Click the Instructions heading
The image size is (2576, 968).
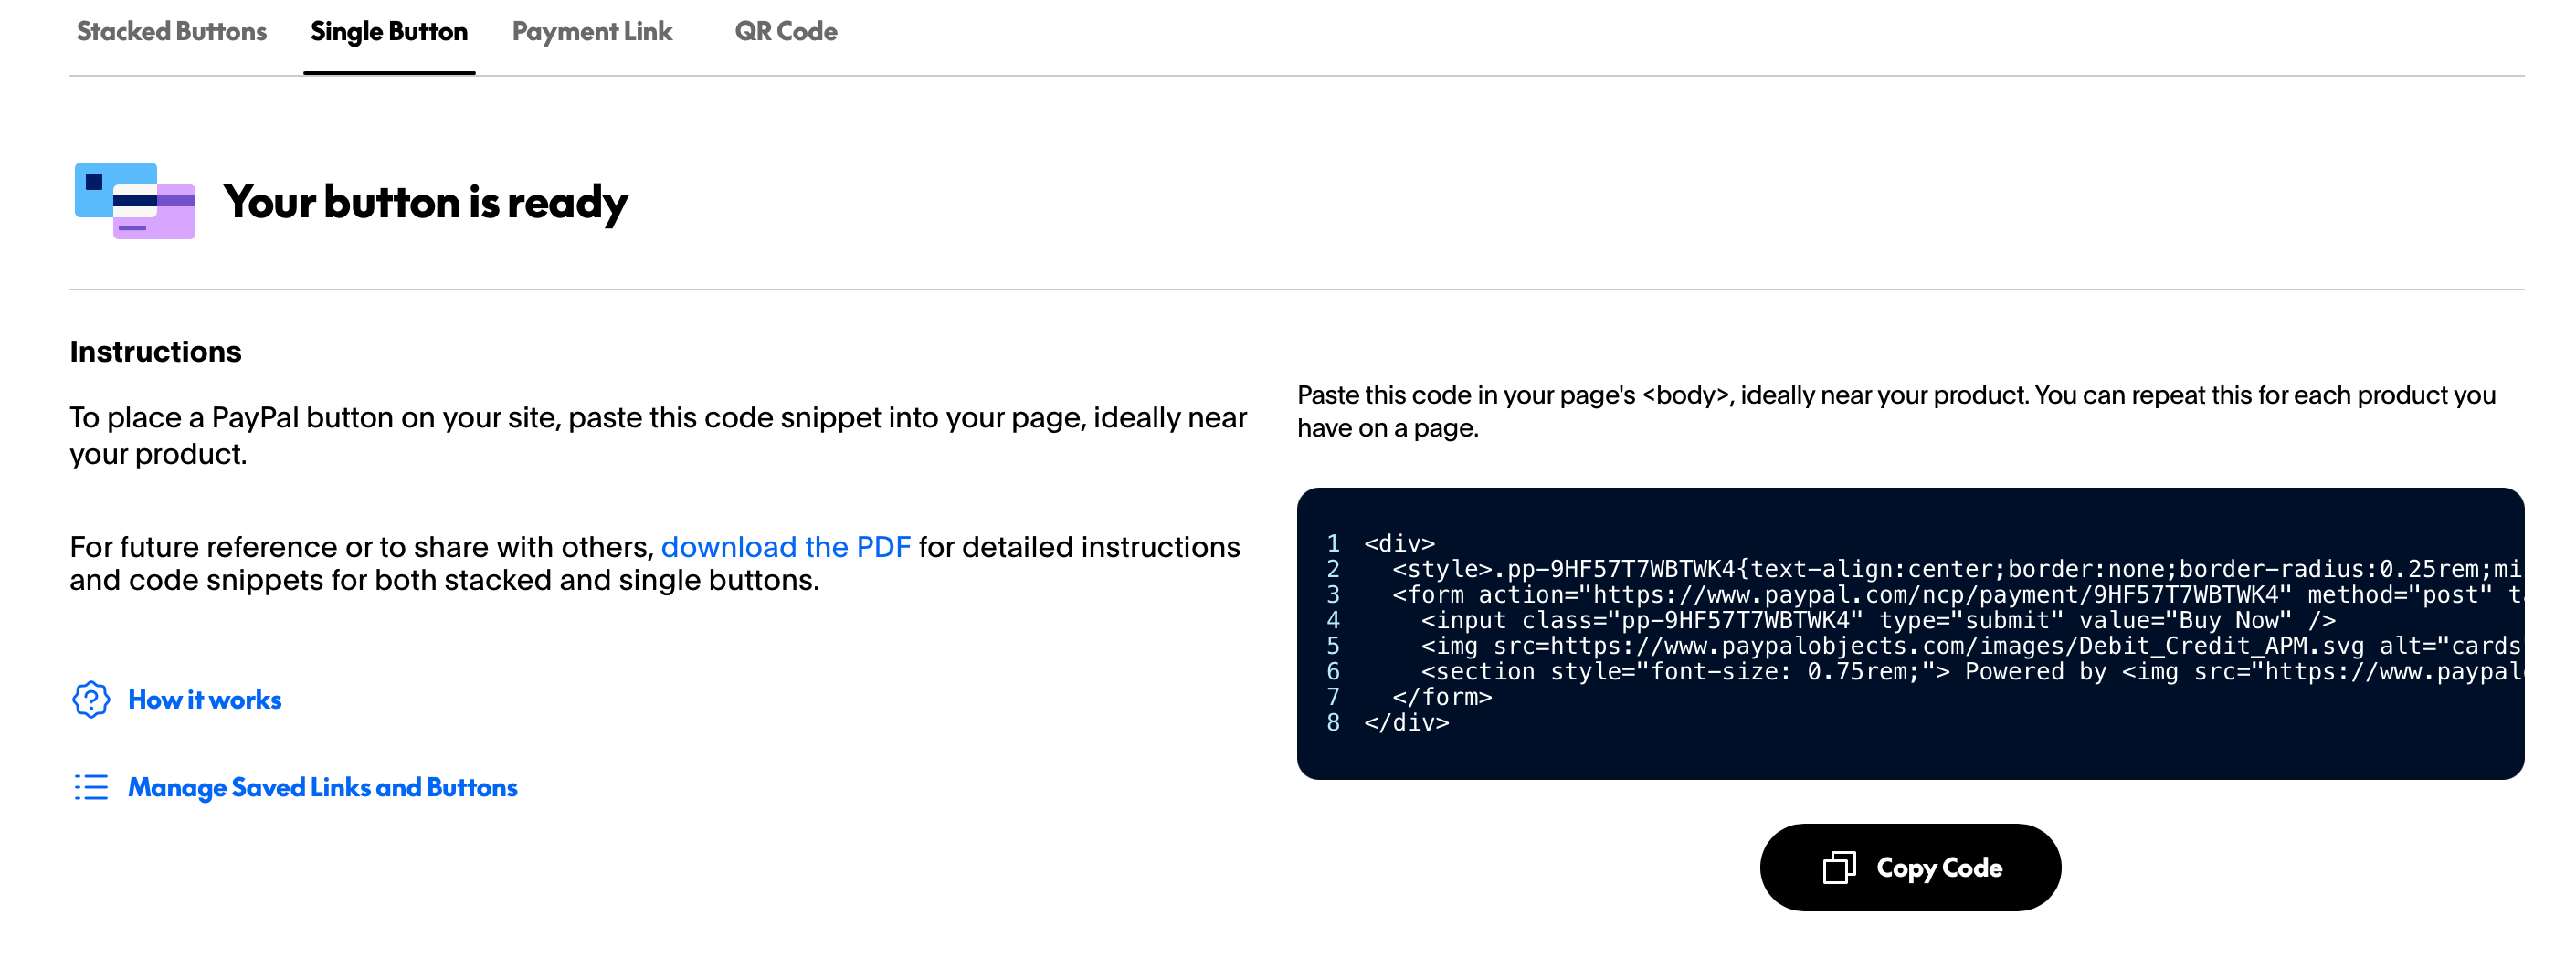[156, 352]
